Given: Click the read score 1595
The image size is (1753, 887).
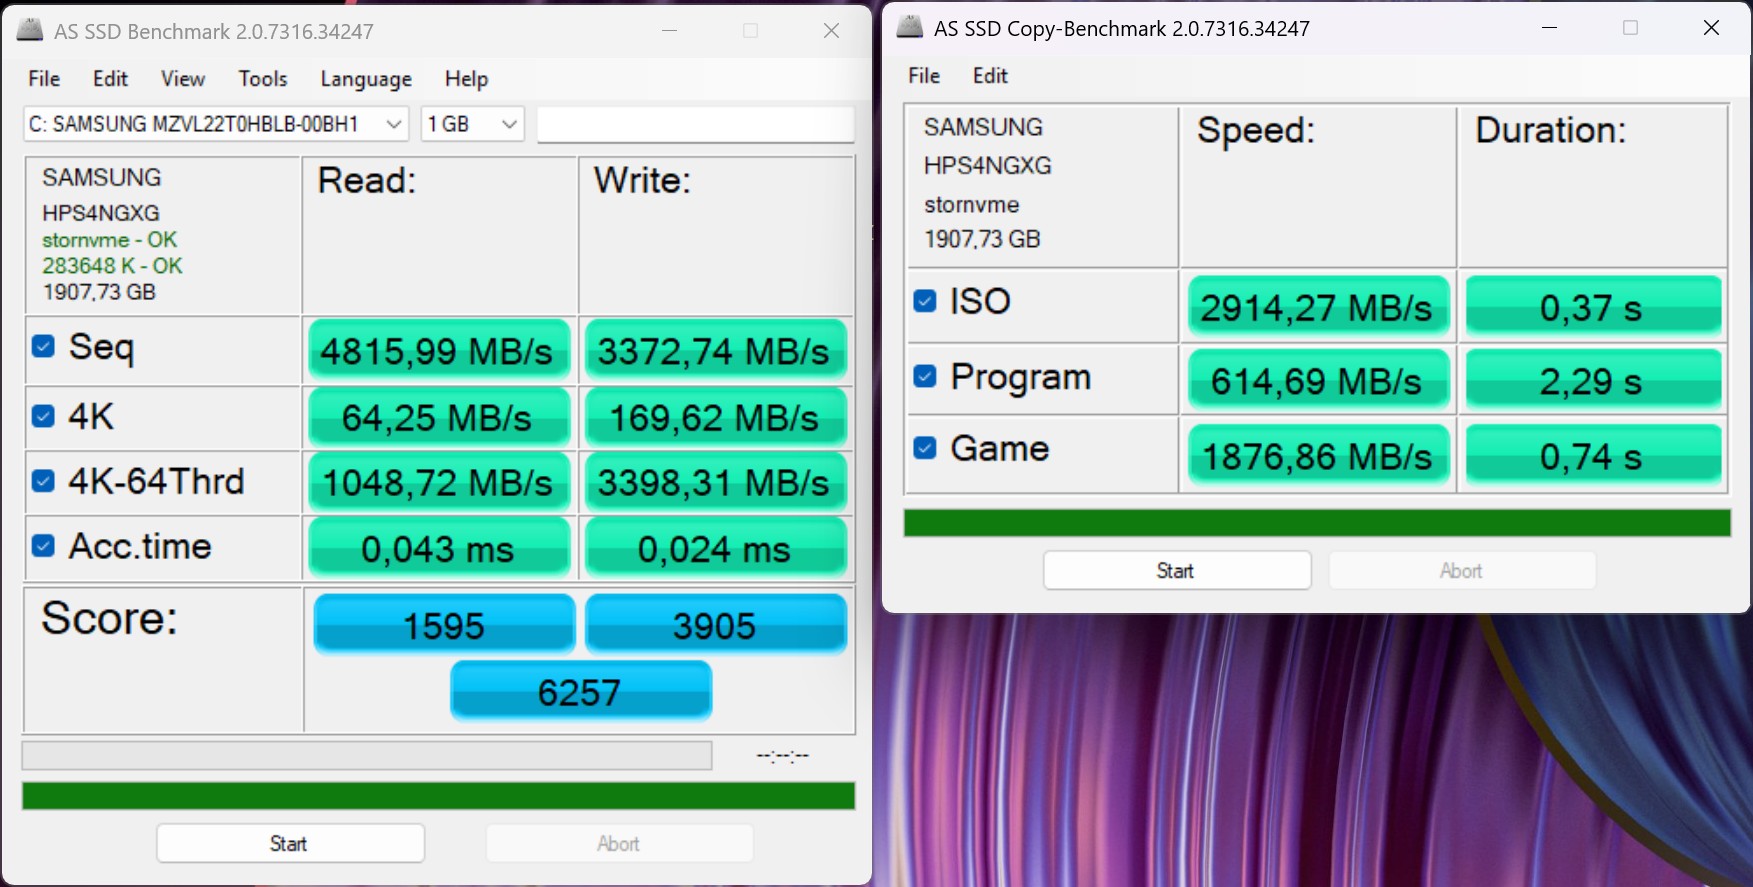Looking at the screenshot, I should [444, 625].
